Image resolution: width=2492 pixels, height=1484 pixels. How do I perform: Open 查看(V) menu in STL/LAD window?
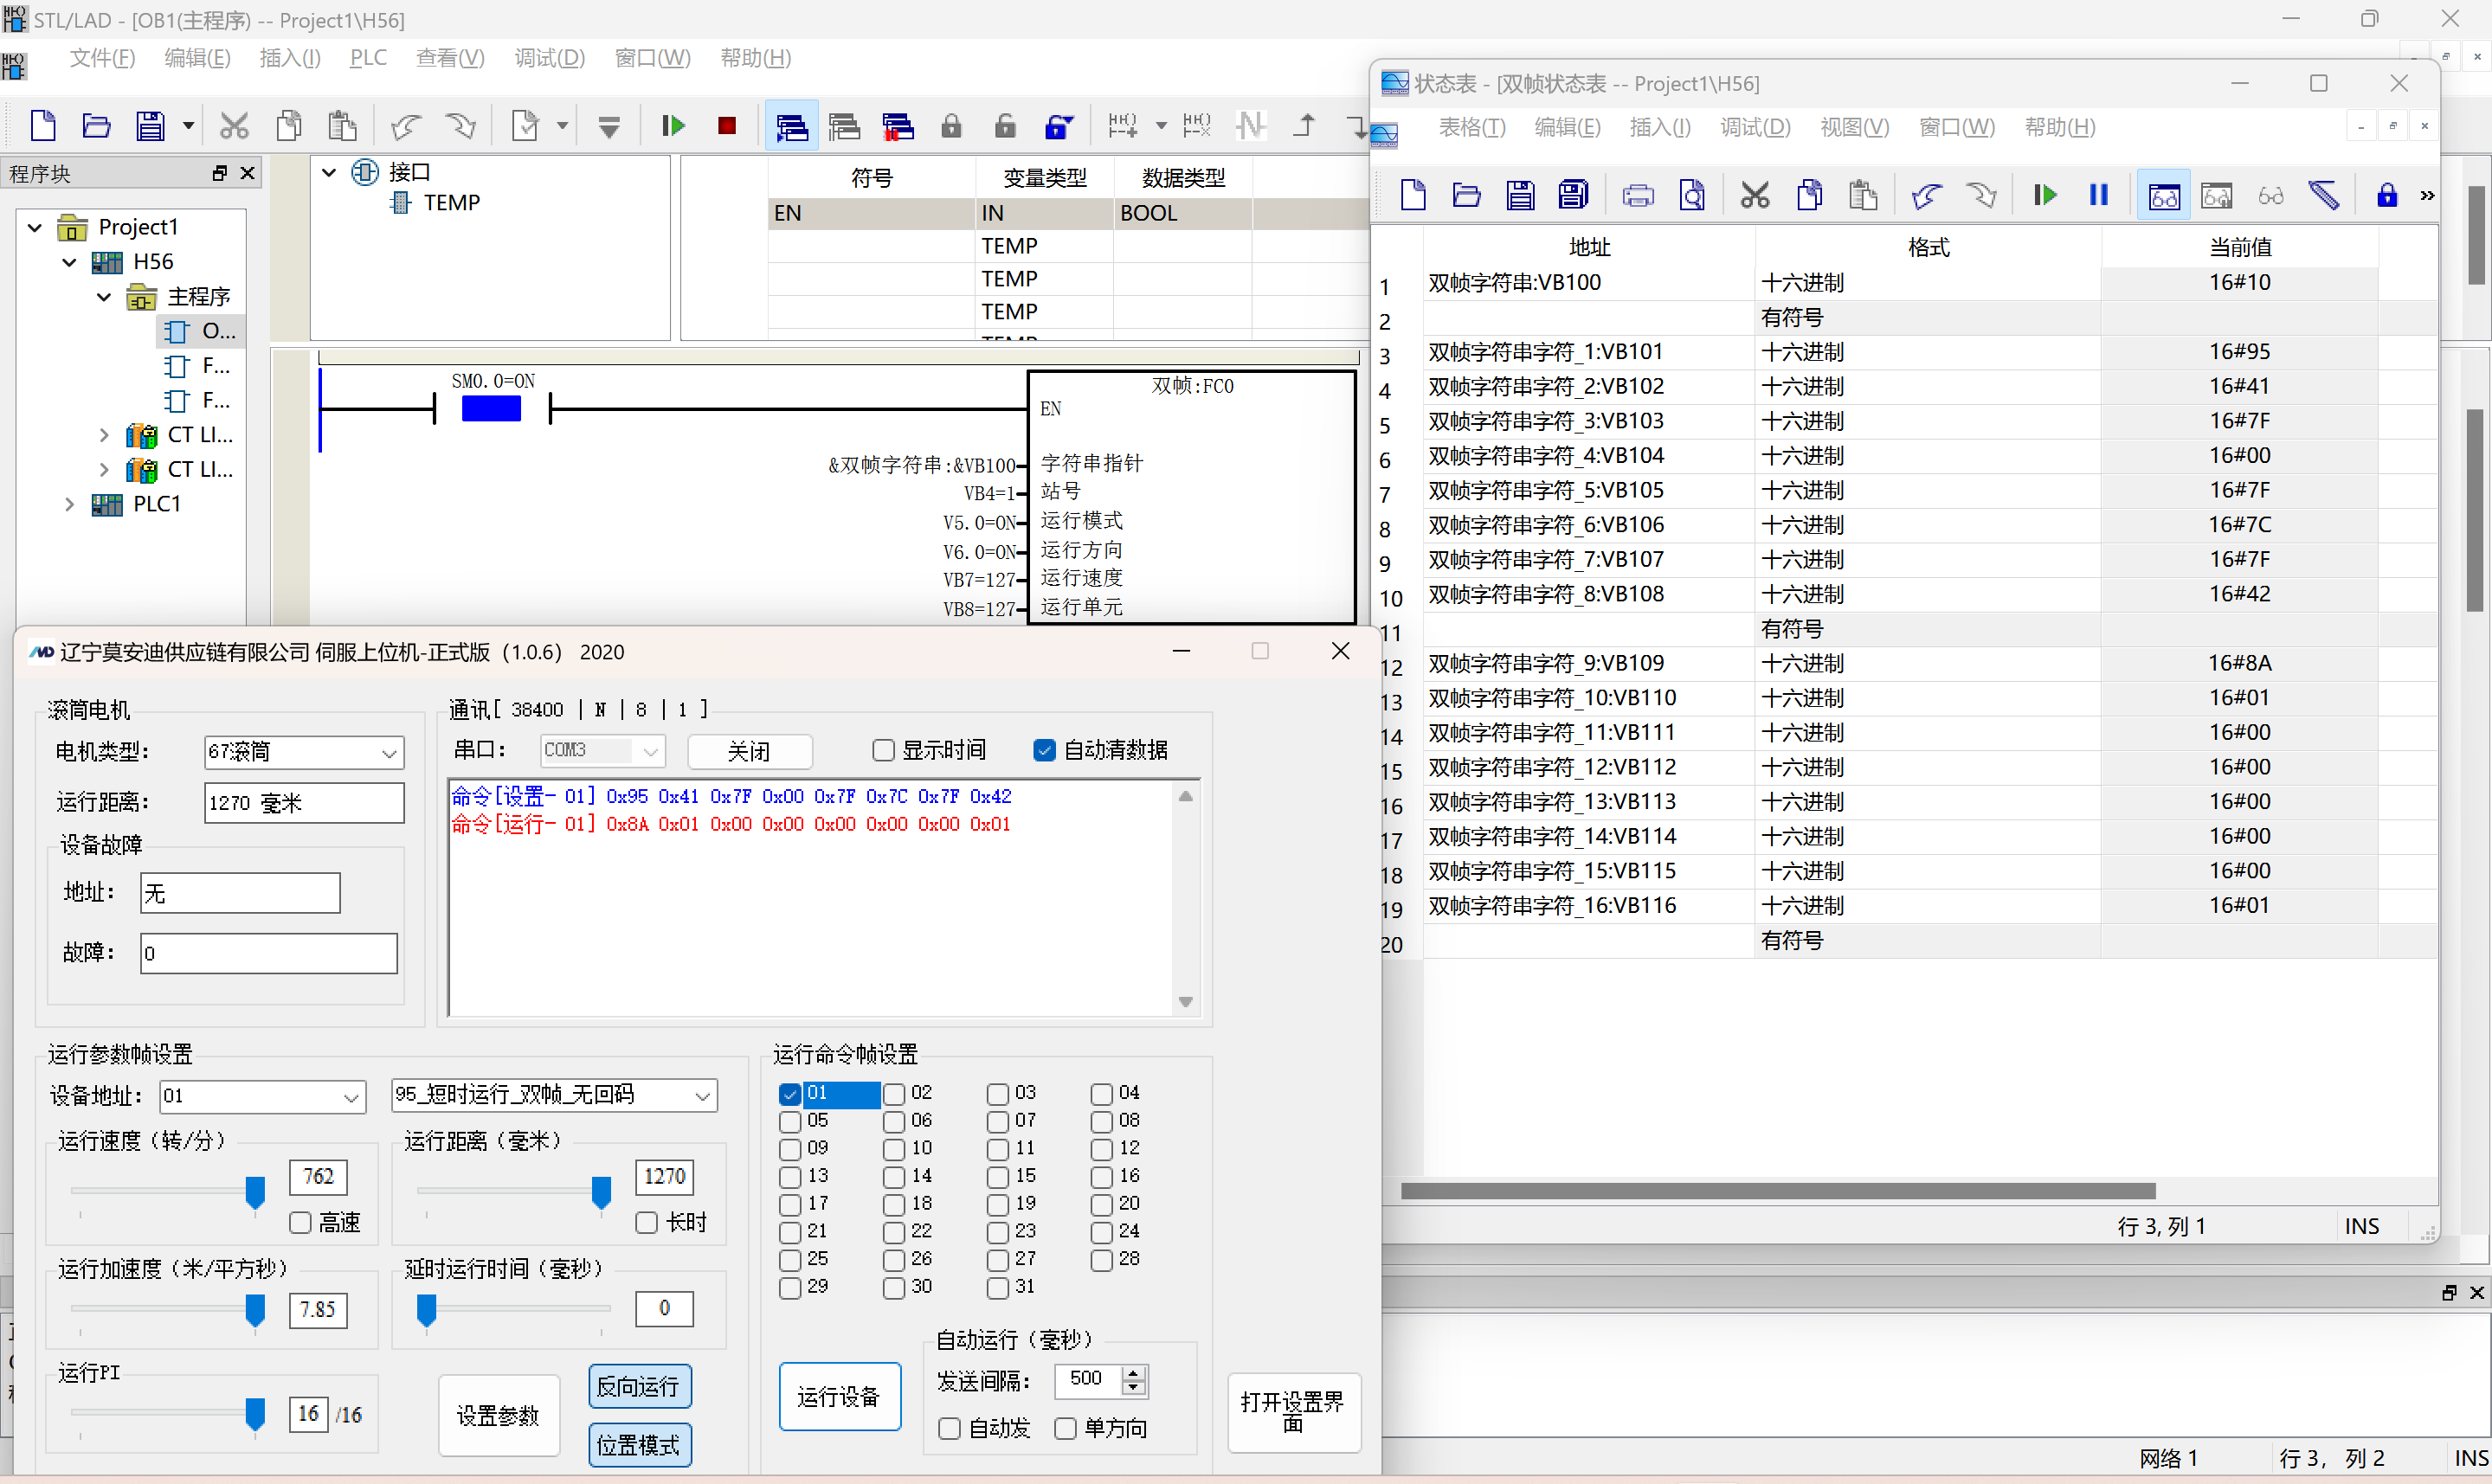450,58
